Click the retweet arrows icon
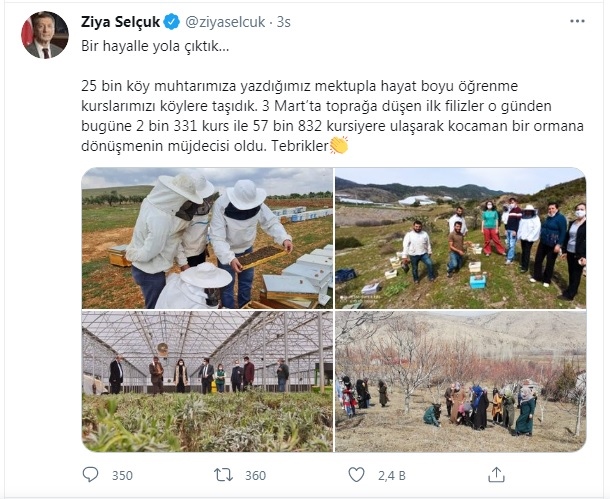Screen dimensions: 610x499 pos(223,475)
